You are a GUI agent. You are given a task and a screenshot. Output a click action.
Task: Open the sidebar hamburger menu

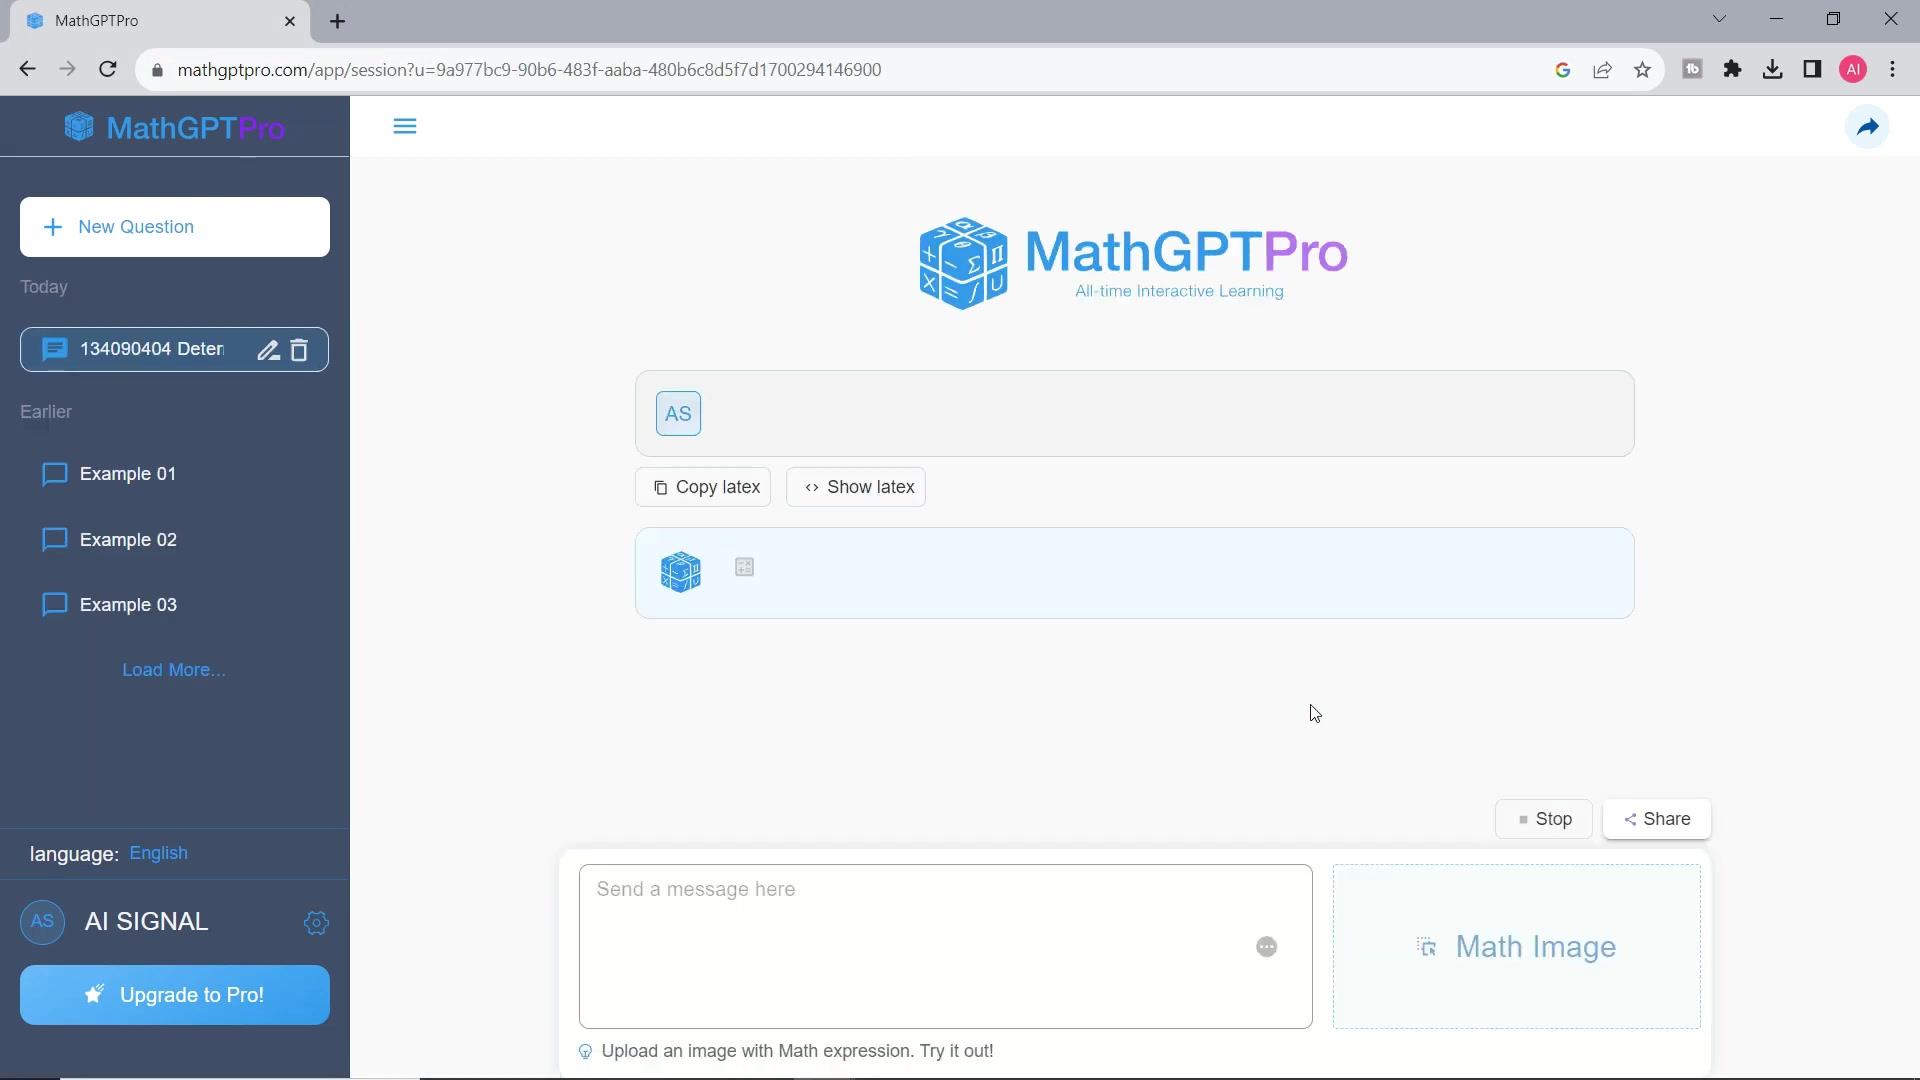pyautogui.click(x=404, y=126)
